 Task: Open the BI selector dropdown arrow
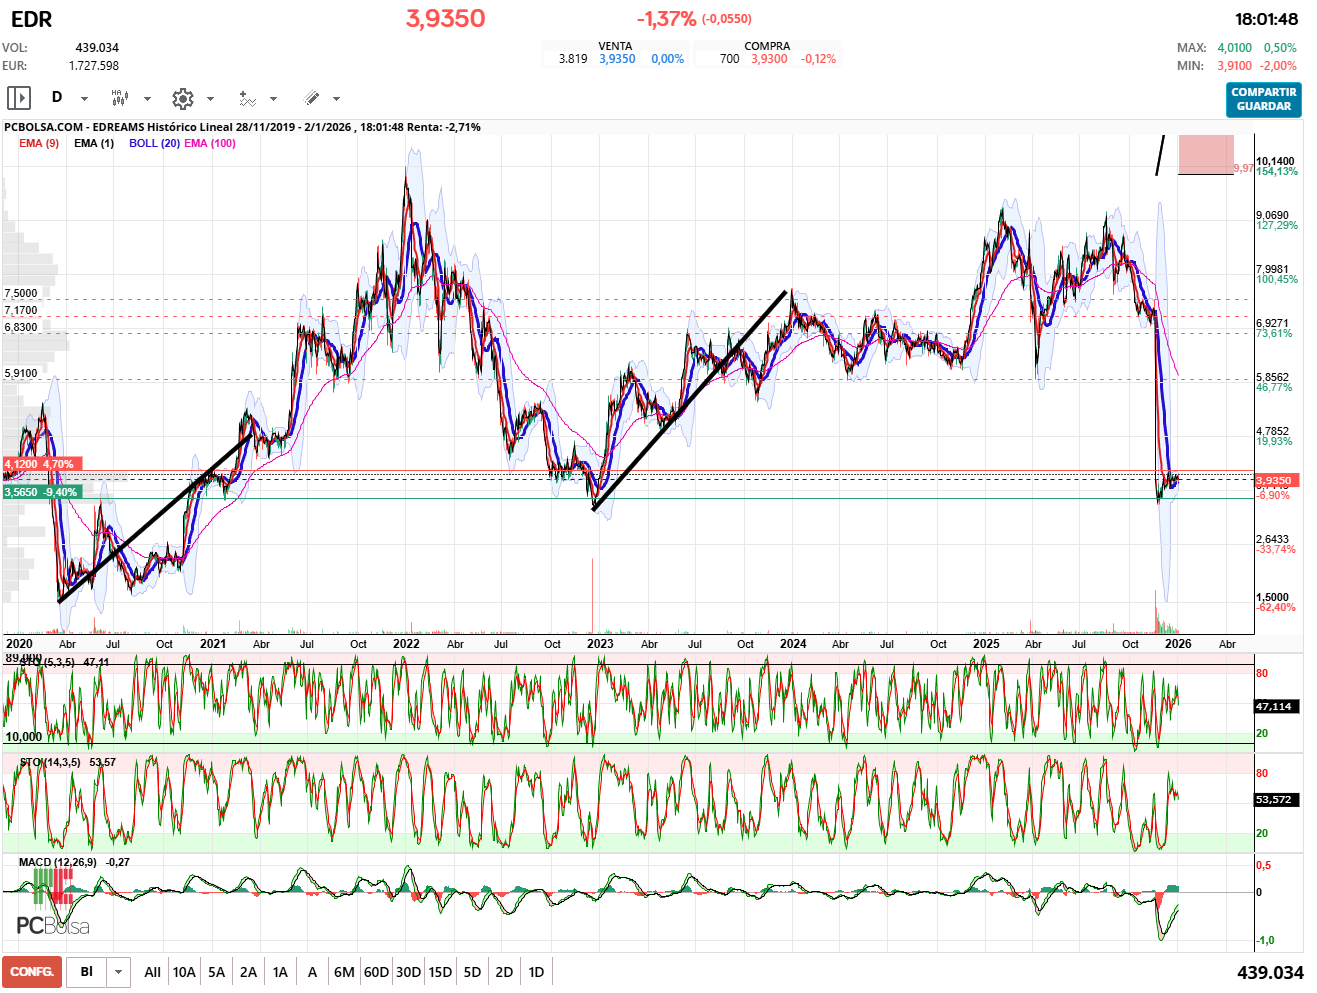[x=118, y=972]
